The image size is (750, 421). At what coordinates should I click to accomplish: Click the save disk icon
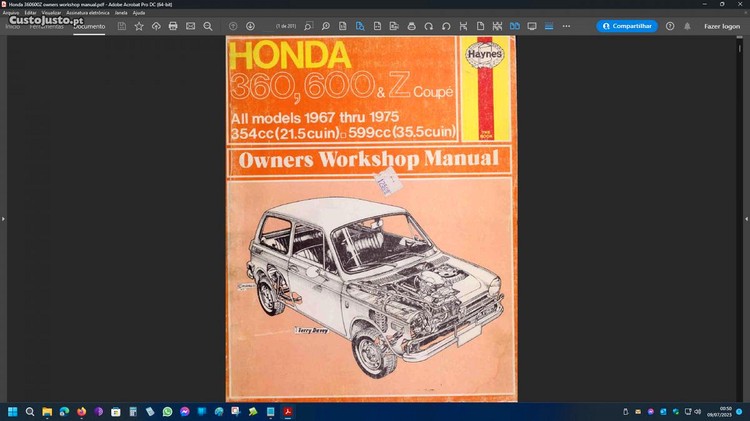click(122, 26)
